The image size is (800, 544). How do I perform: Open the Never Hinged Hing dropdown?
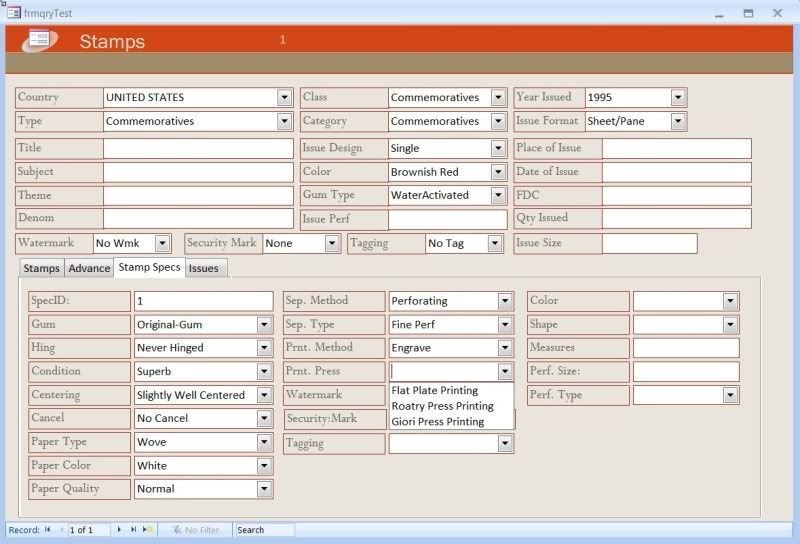pos(264,348)
